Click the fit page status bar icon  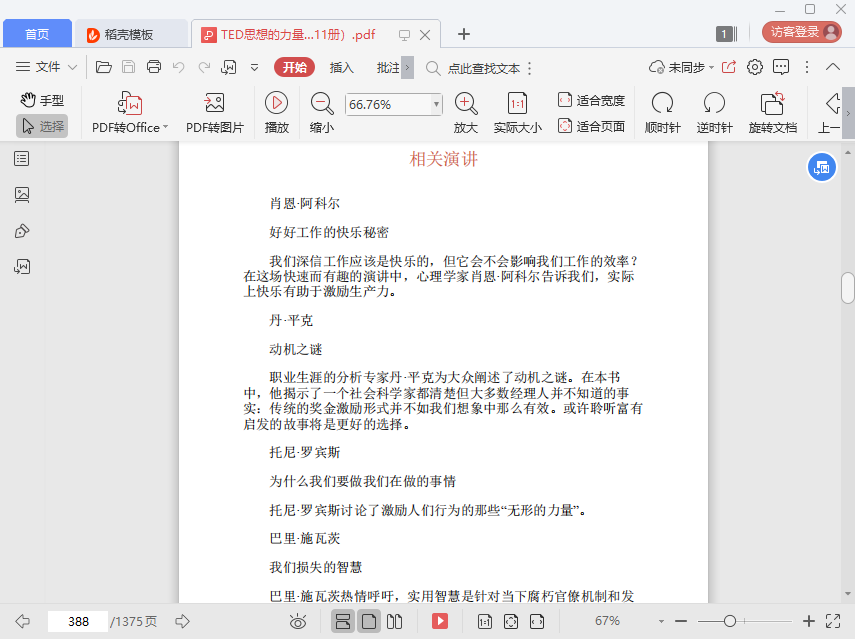[x=511, y=621]
